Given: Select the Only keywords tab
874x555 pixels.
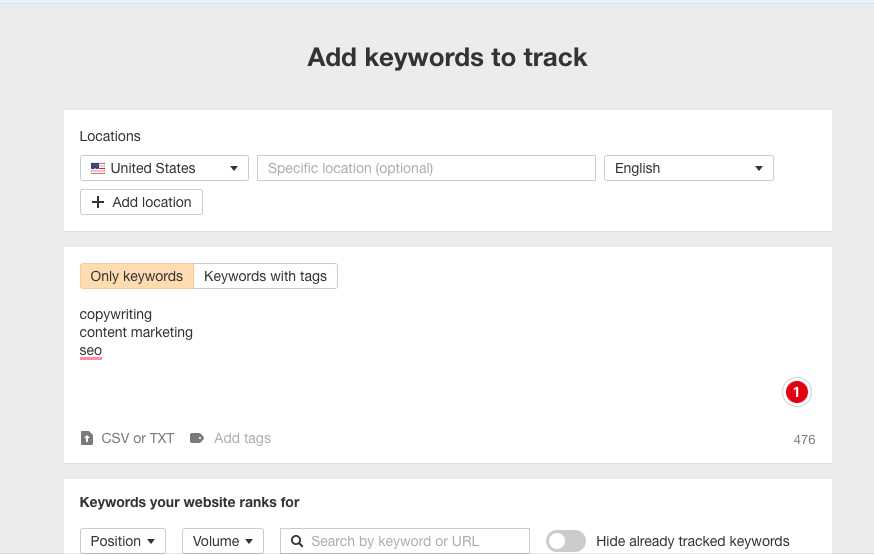Looking at the screenshot, I should (136, 276).
